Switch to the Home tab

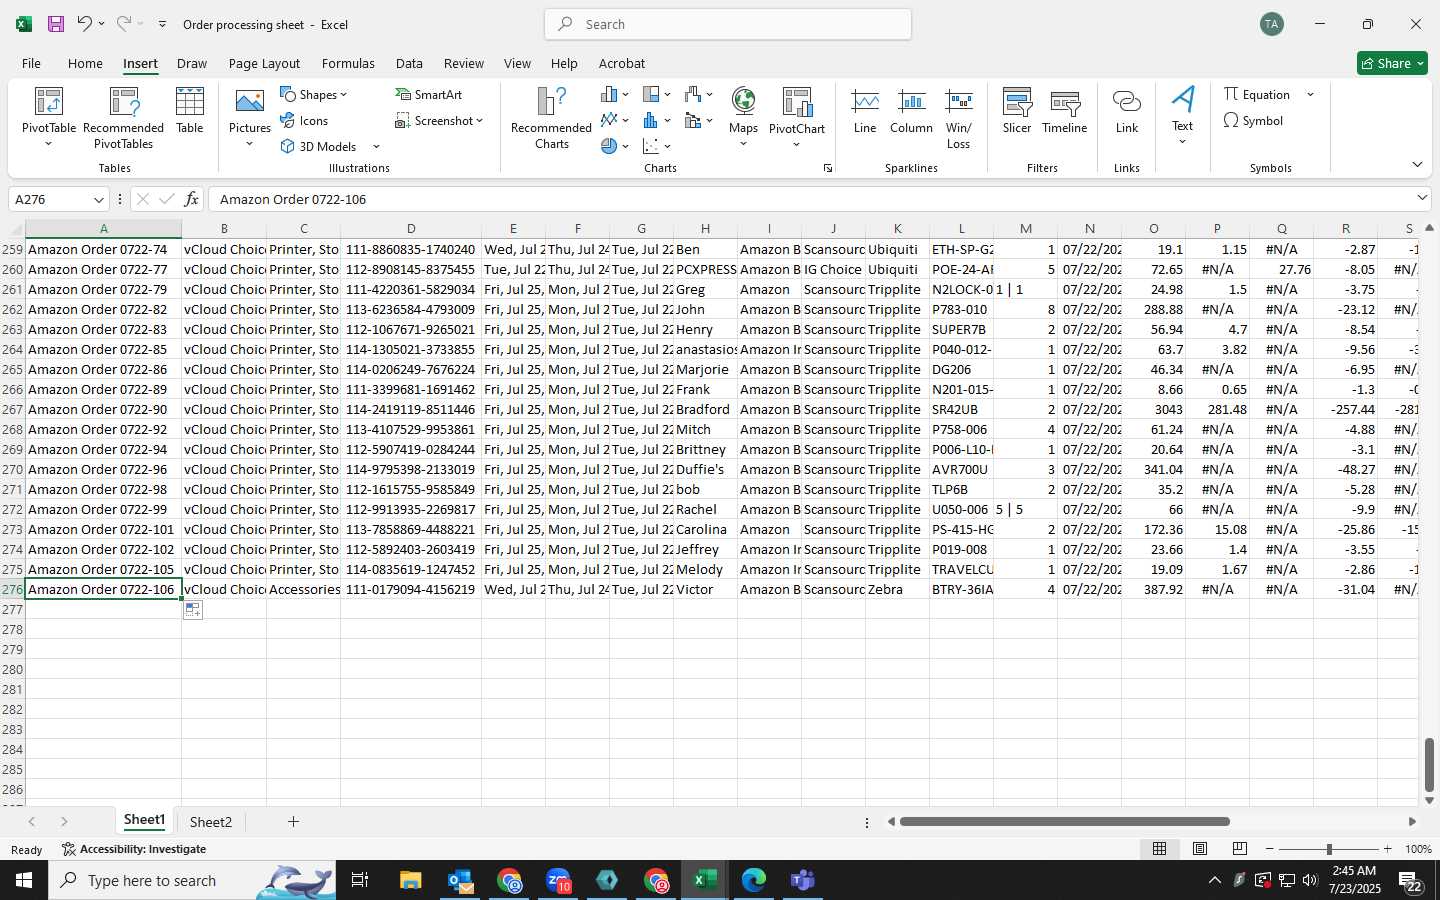(85, 63)
